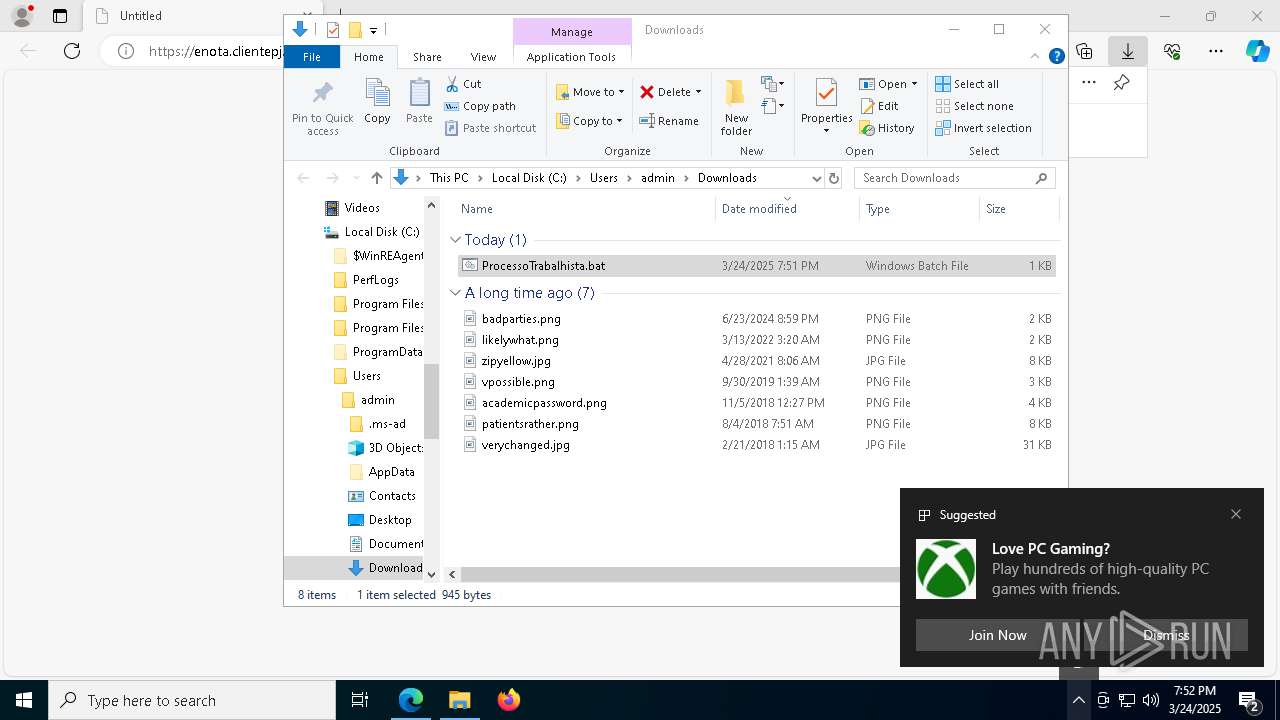Click the Manage contextual tab
The image size is (1280, 720).
coord(572,32)
